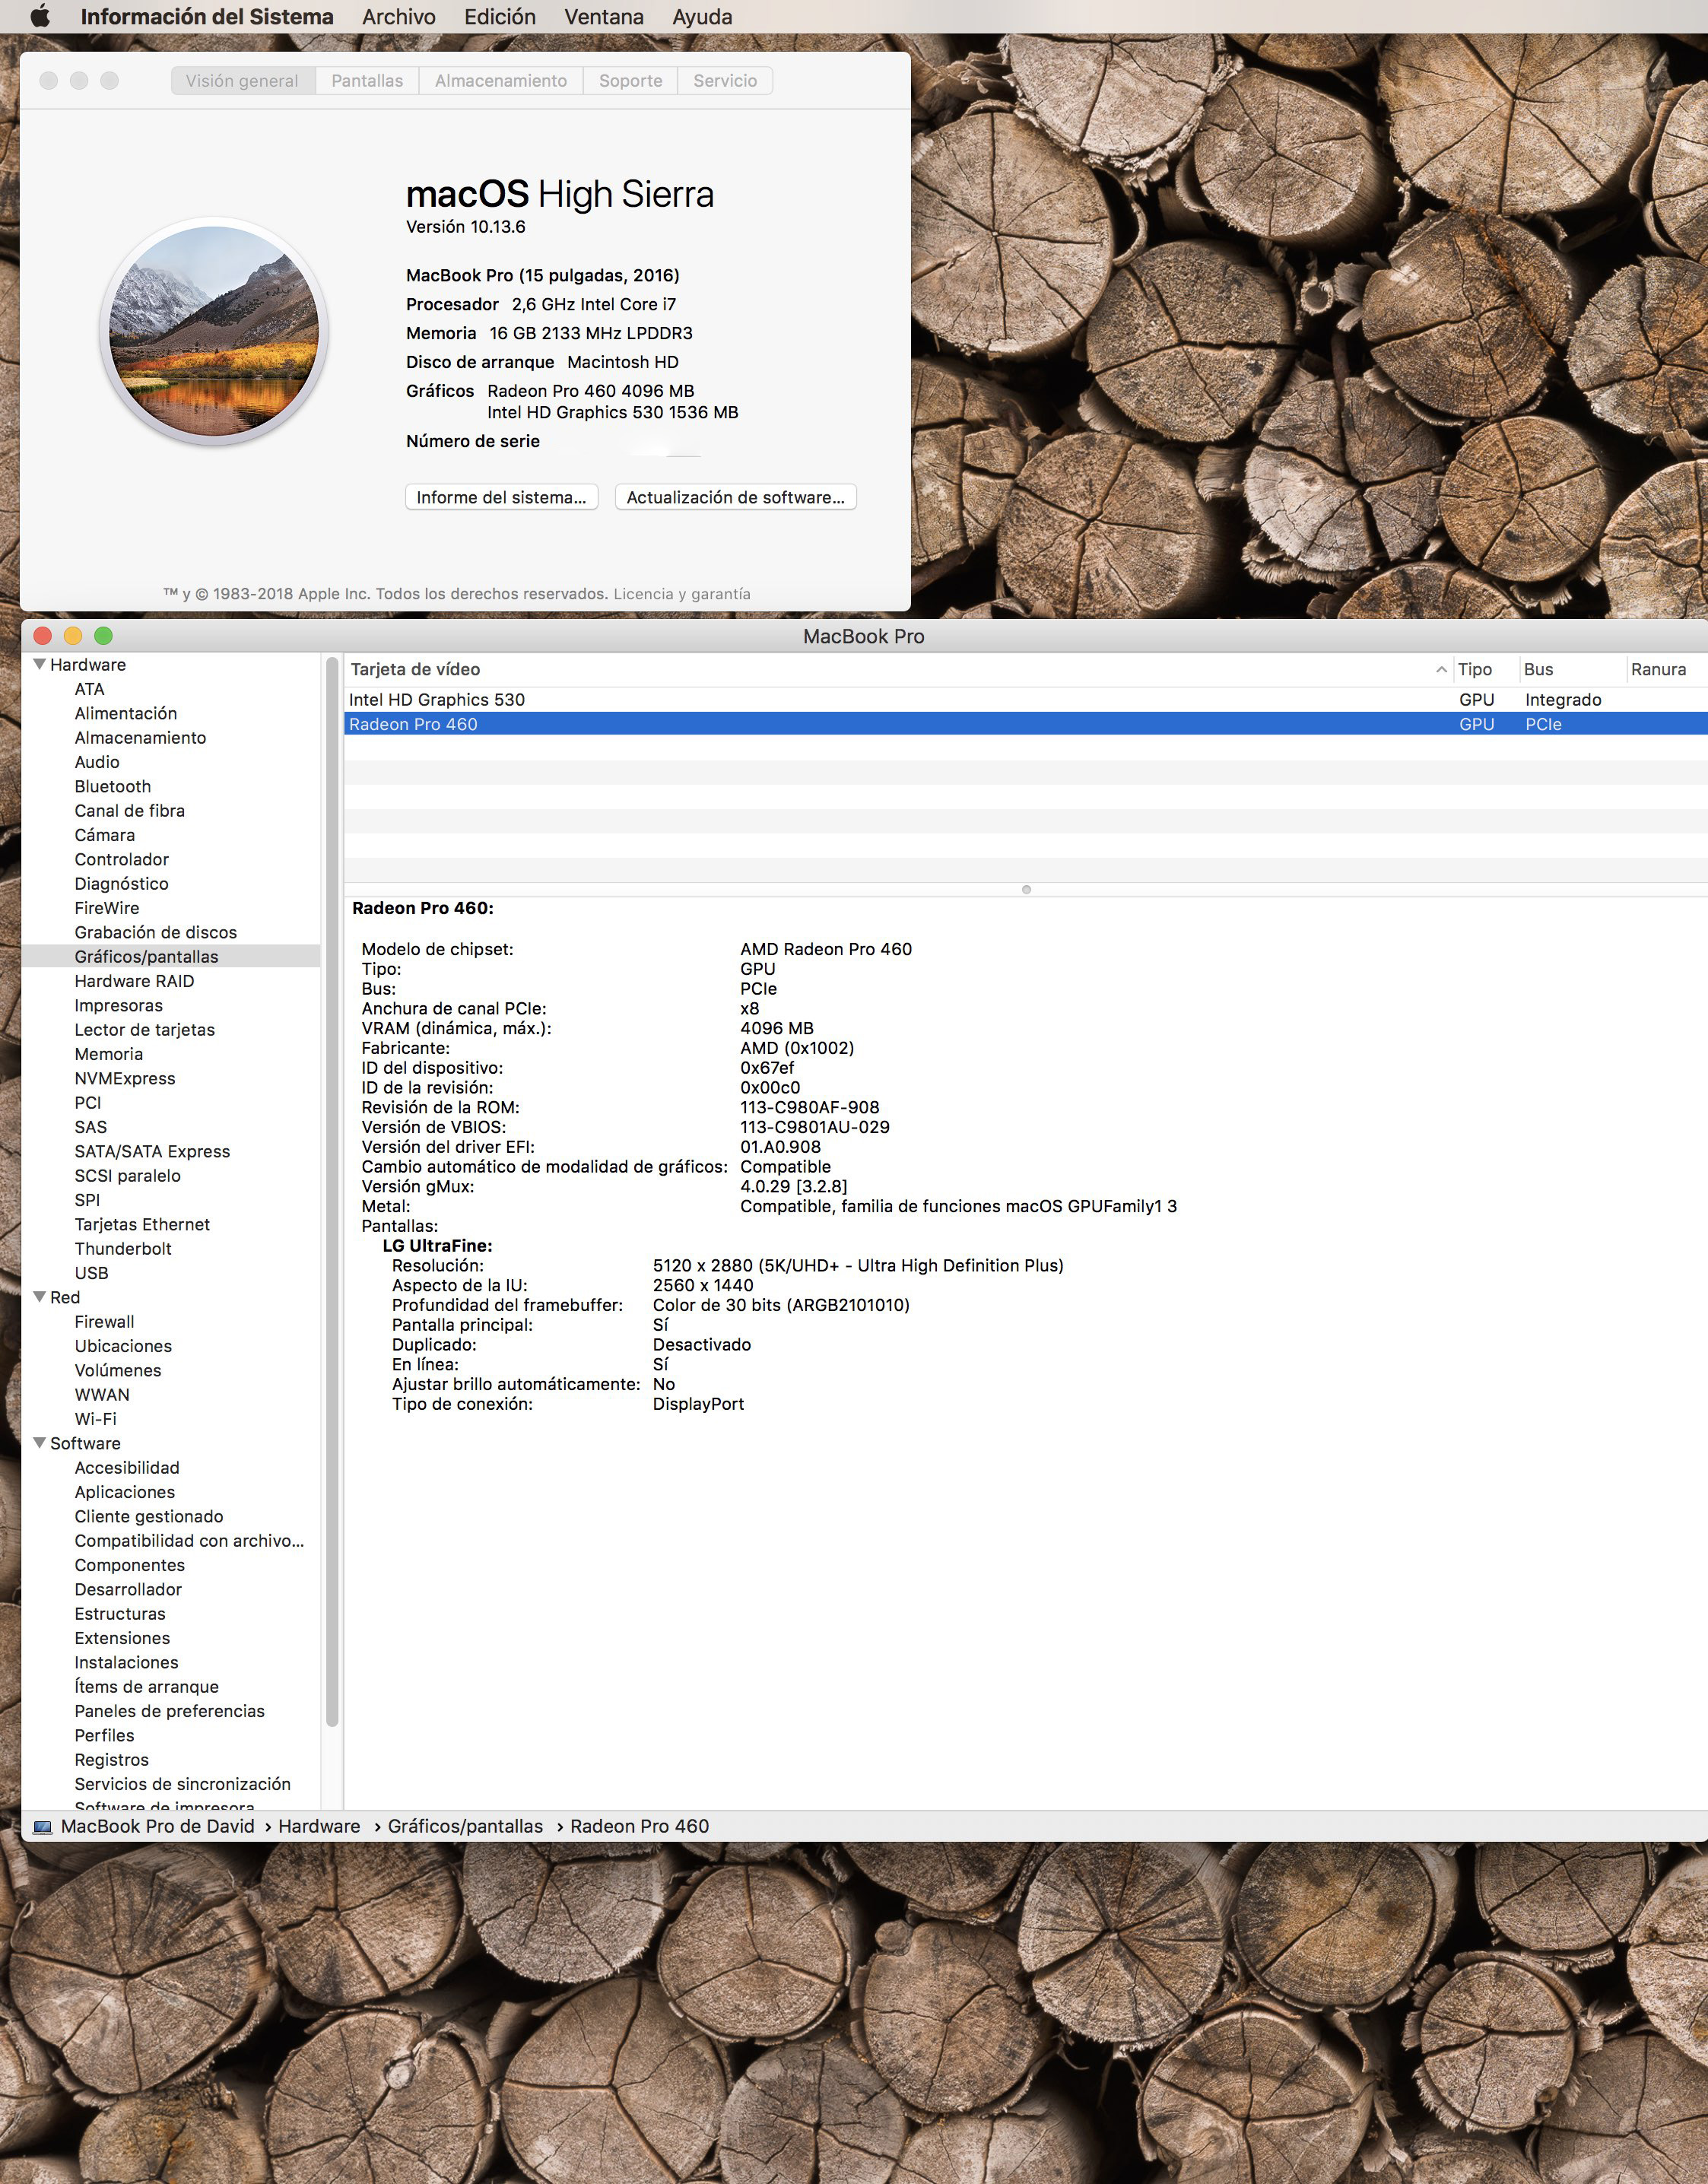Open the Ayuda menu
This screenshot has width=1708, height=2184.
point(702,17)
